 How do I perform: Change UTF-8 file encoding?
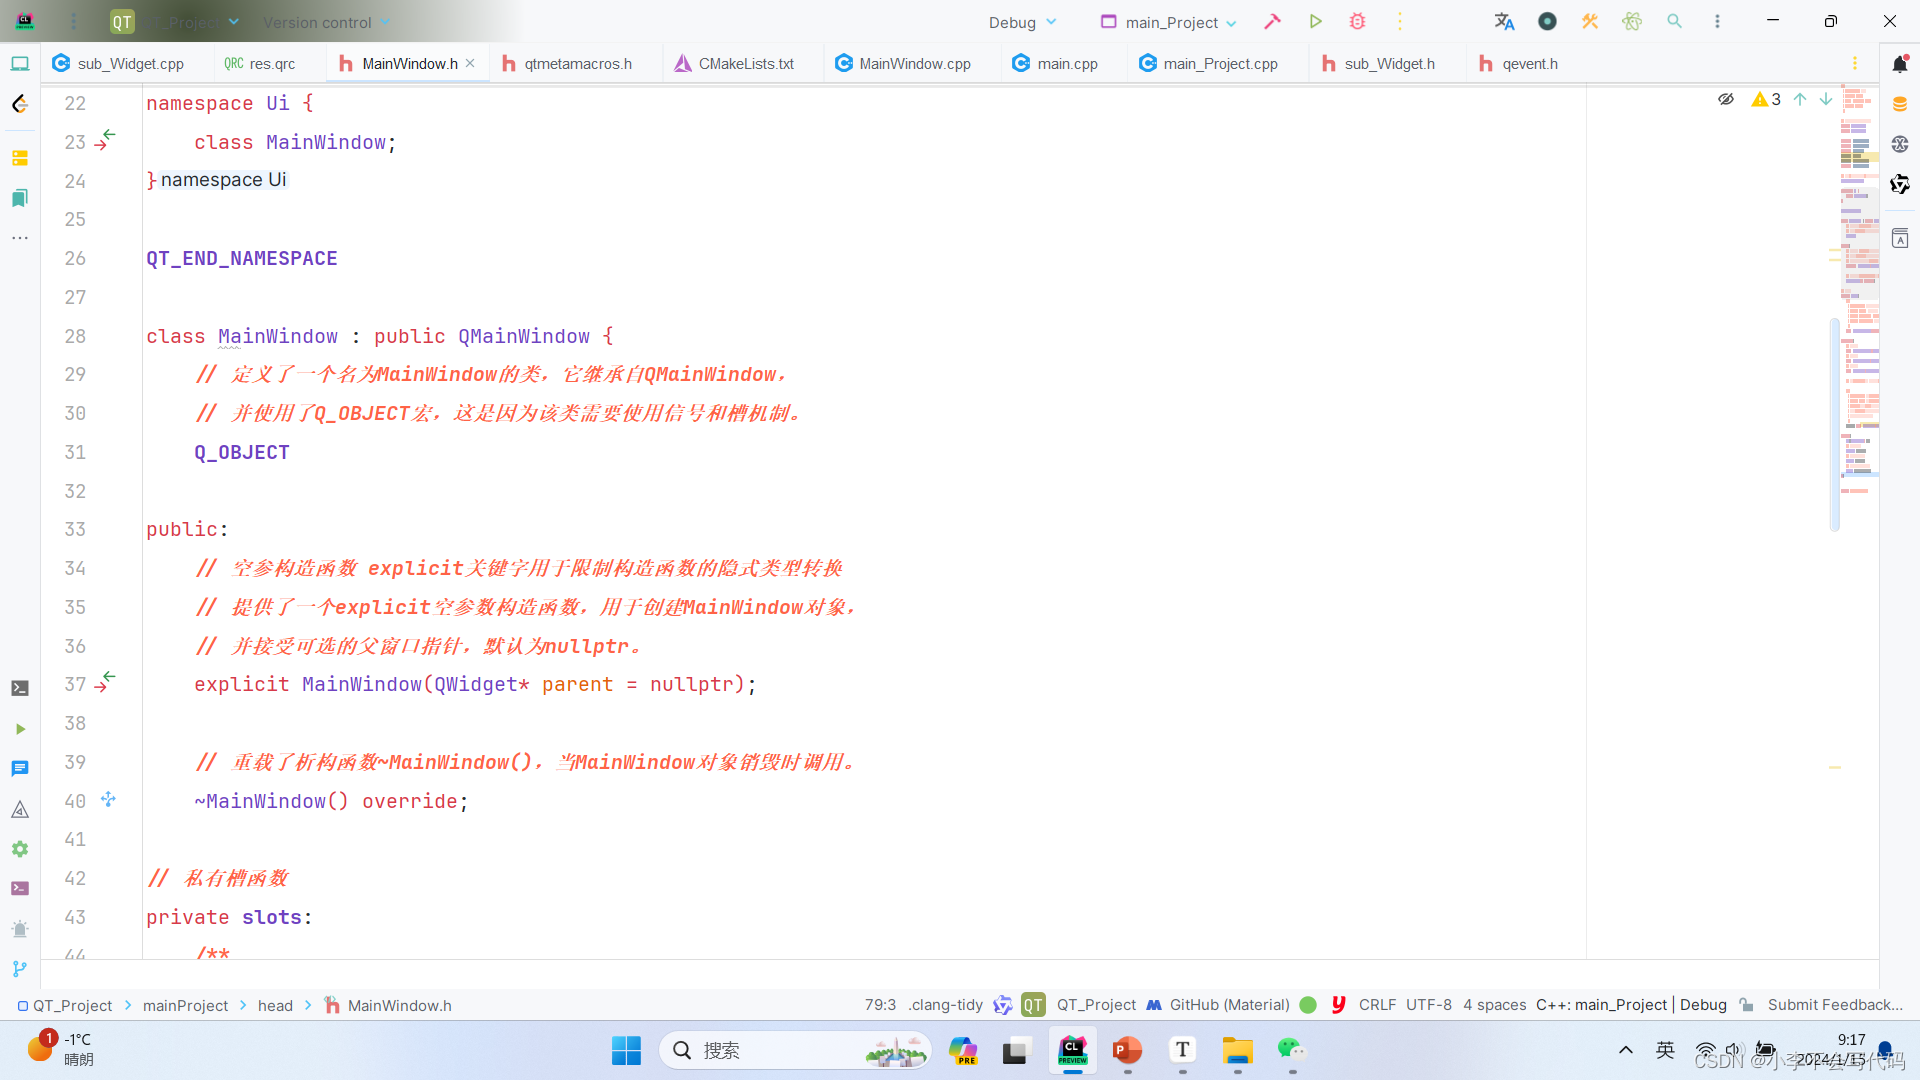1428,1005
